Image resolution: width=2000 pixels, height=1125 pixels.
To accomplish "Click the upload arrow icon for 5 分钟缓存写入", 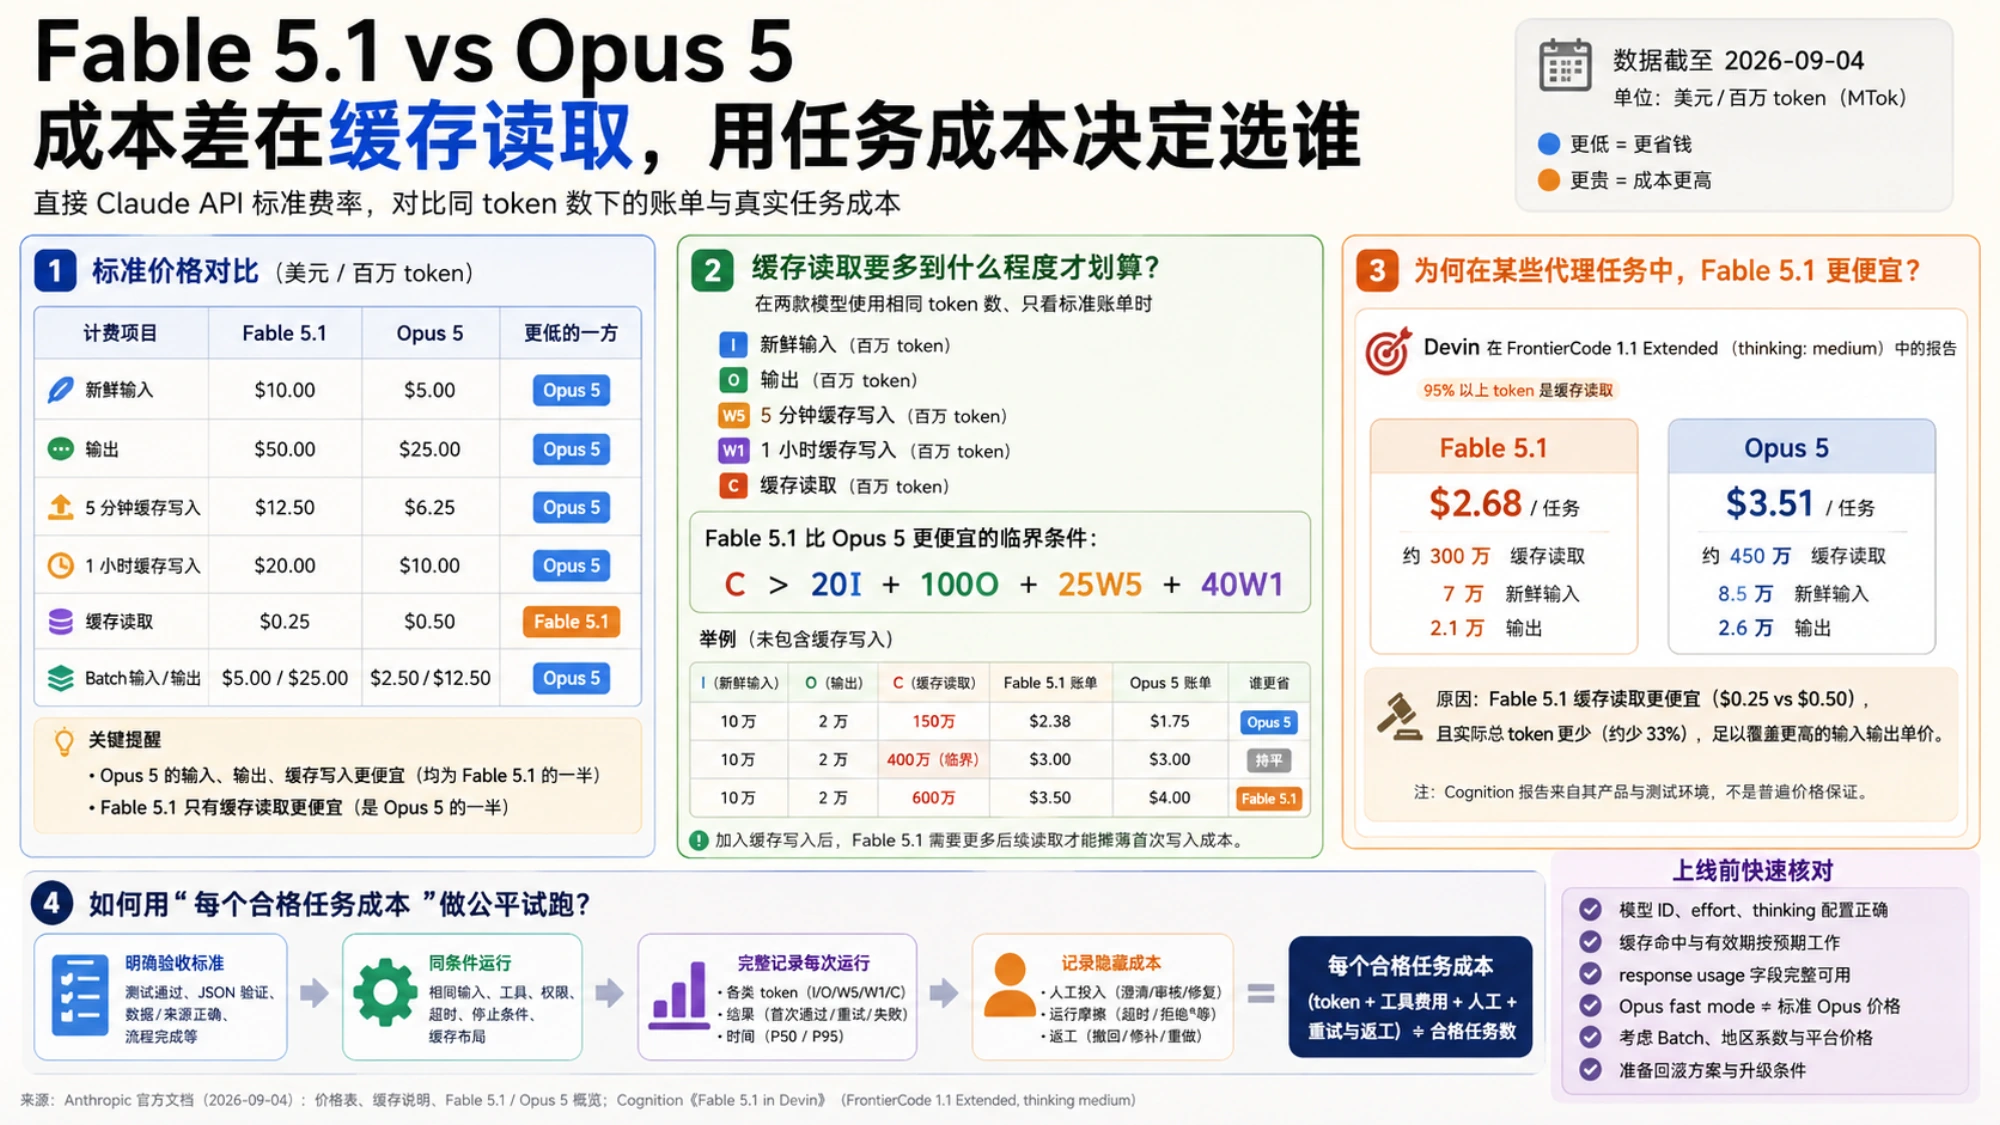I will click(x=60, y=507).
